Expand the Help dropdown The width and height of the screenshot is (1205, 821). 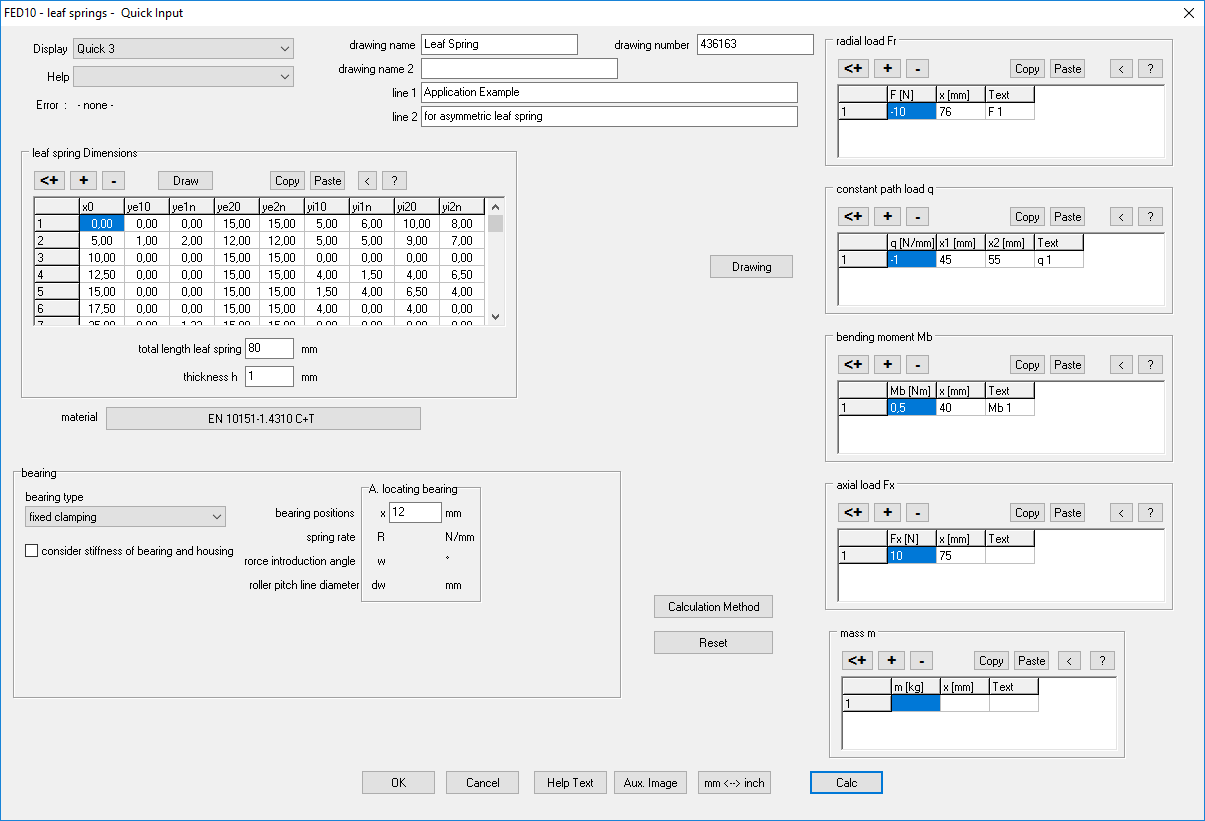[184, 77]
